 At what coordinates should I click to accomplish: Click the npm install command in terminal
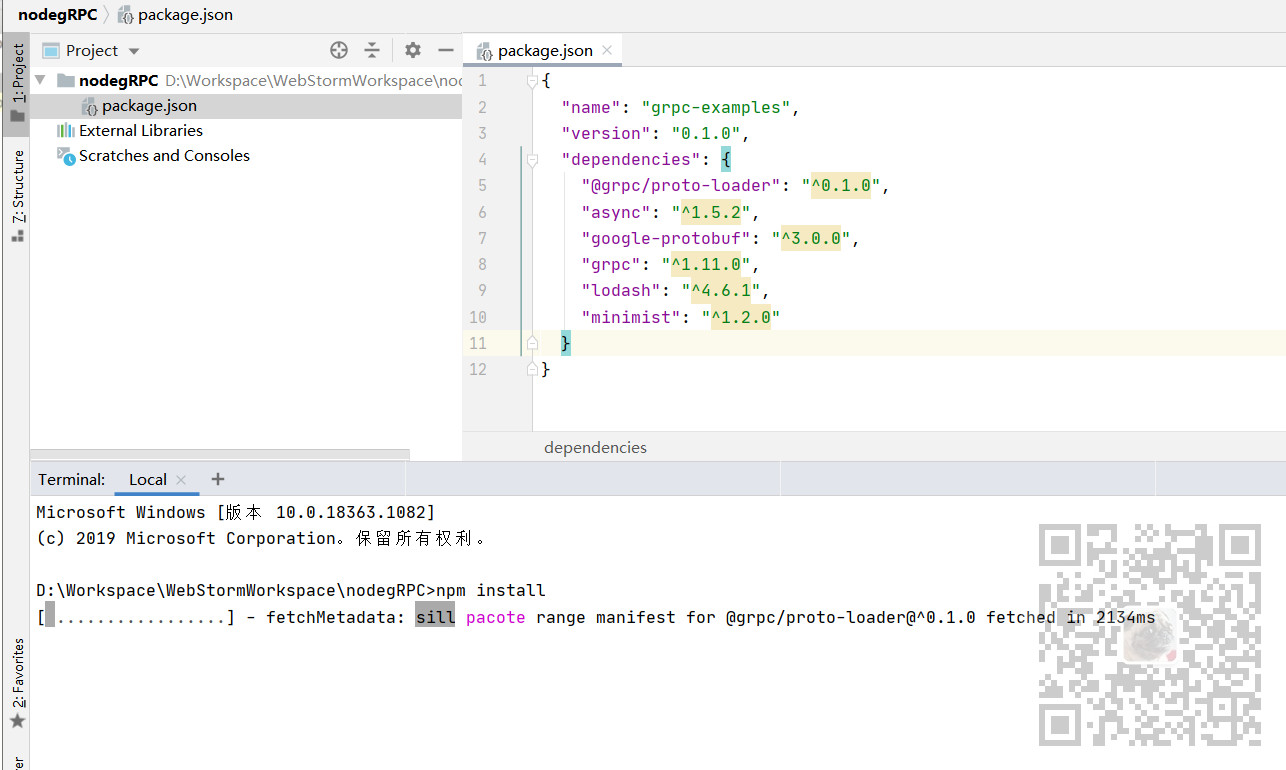[491, 590]
